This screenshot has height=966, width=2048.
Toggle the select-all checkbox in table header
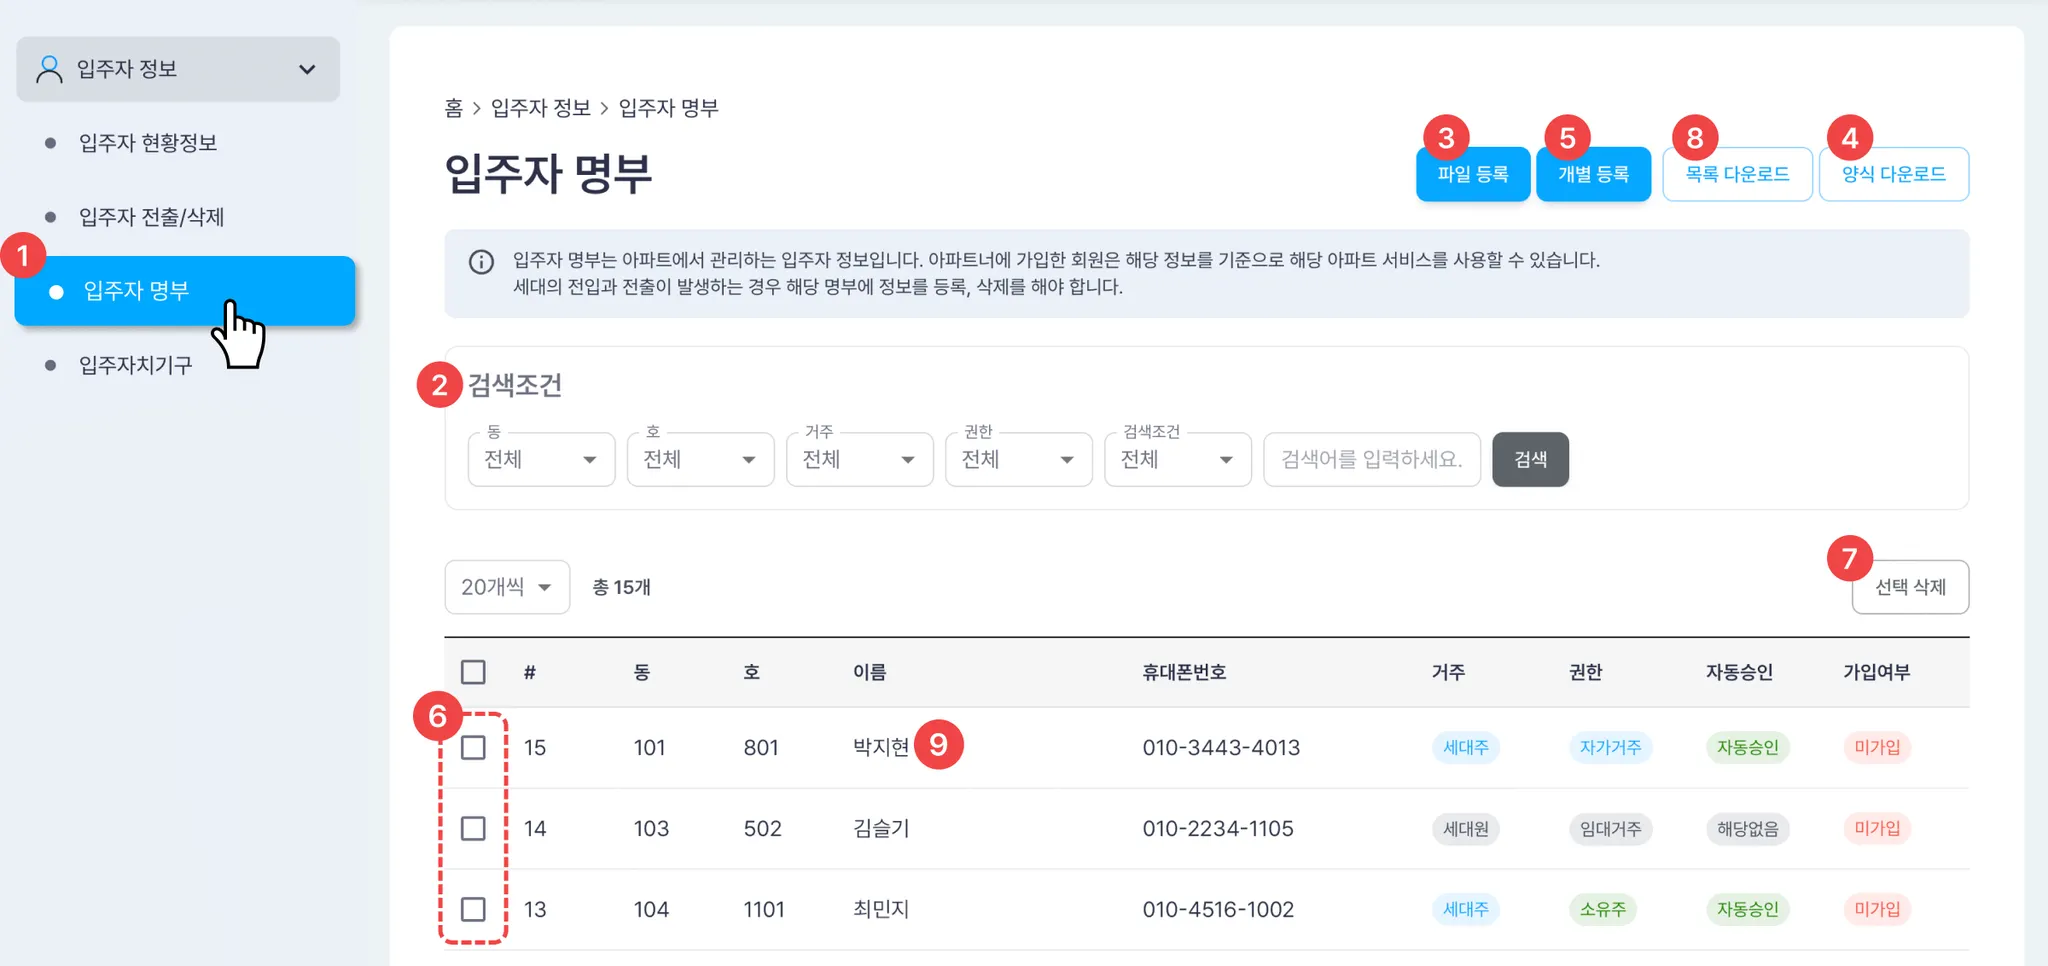[x=473, y=672]
